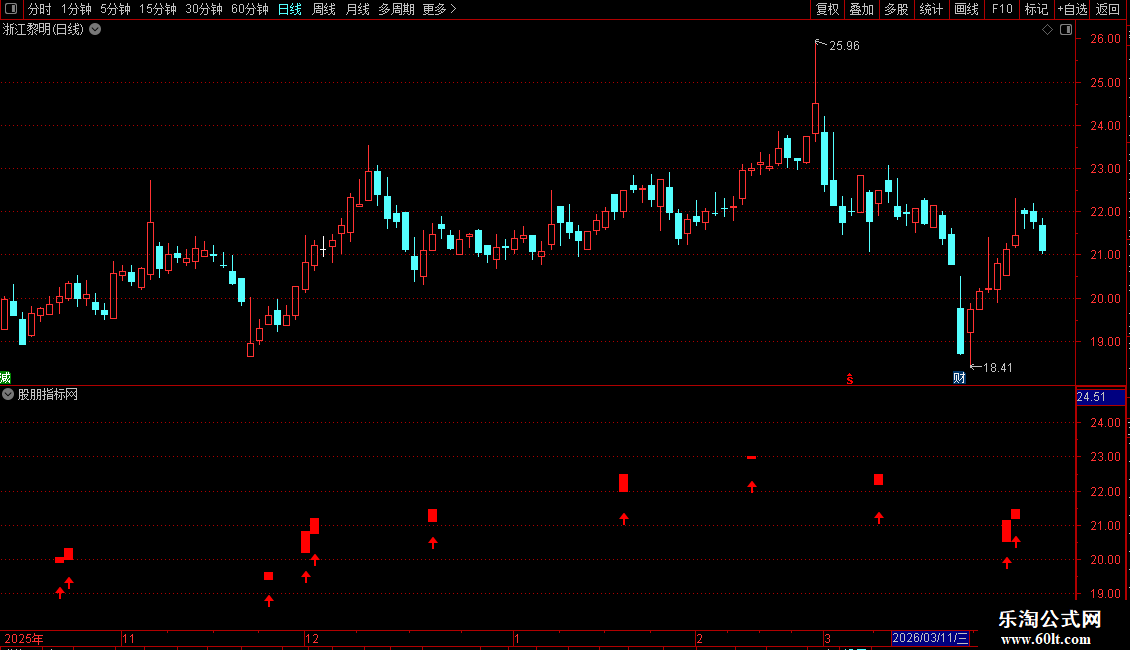Activate the 画线 drawing tools
This screenshot has height=650, width=1130.
click(966, 9)
